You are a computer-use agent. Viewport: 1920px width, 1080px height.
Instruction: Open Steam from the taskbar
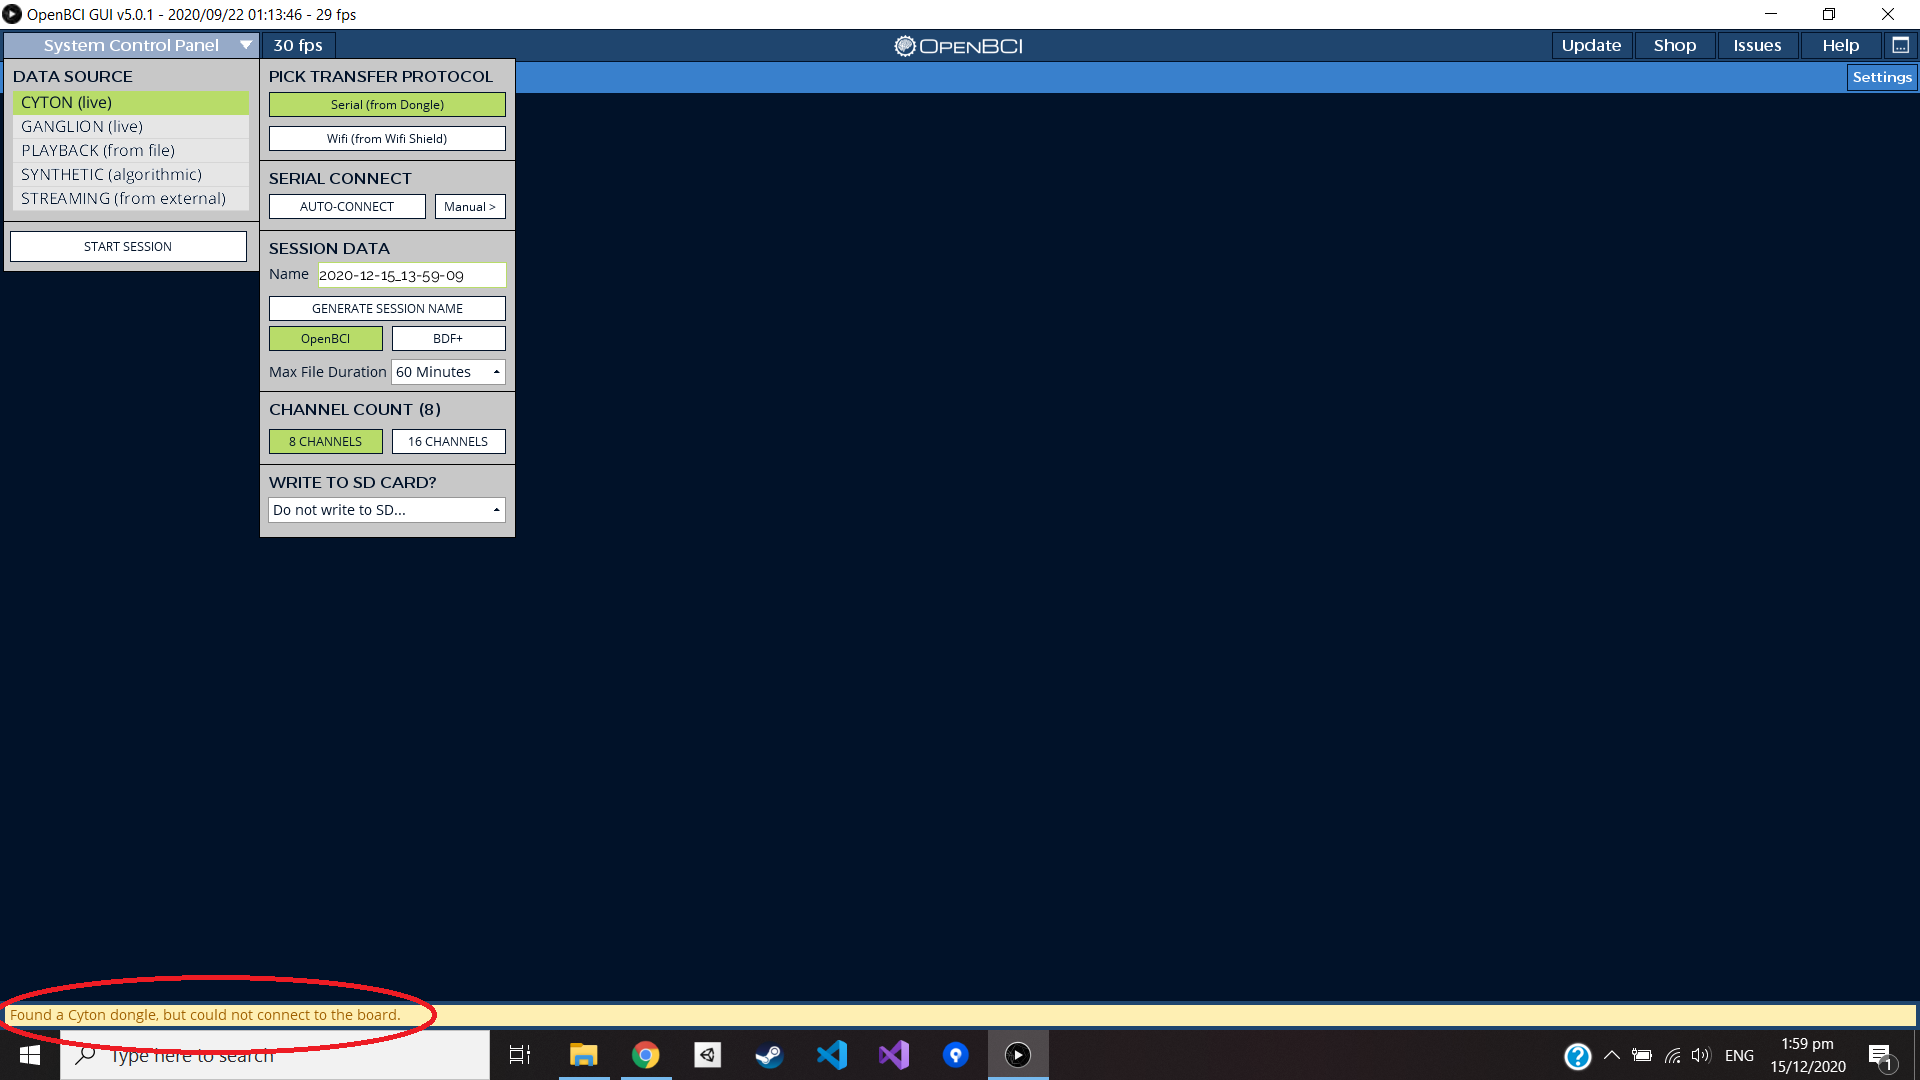point(769,1055)
